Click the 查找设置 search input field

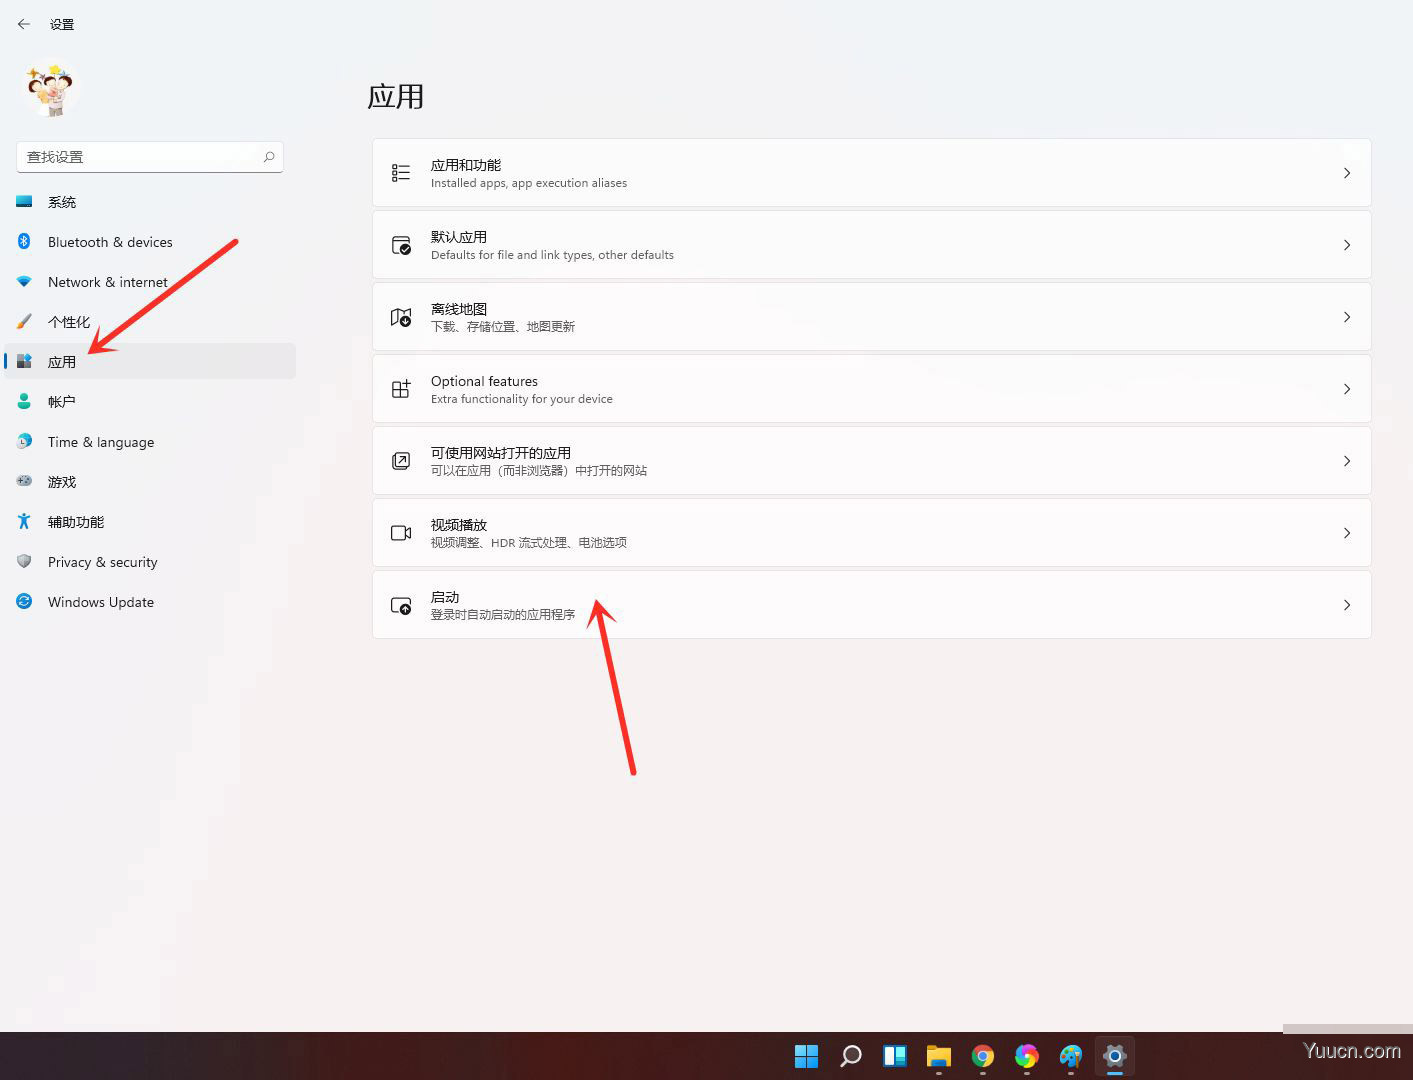(x=140, y=157)
